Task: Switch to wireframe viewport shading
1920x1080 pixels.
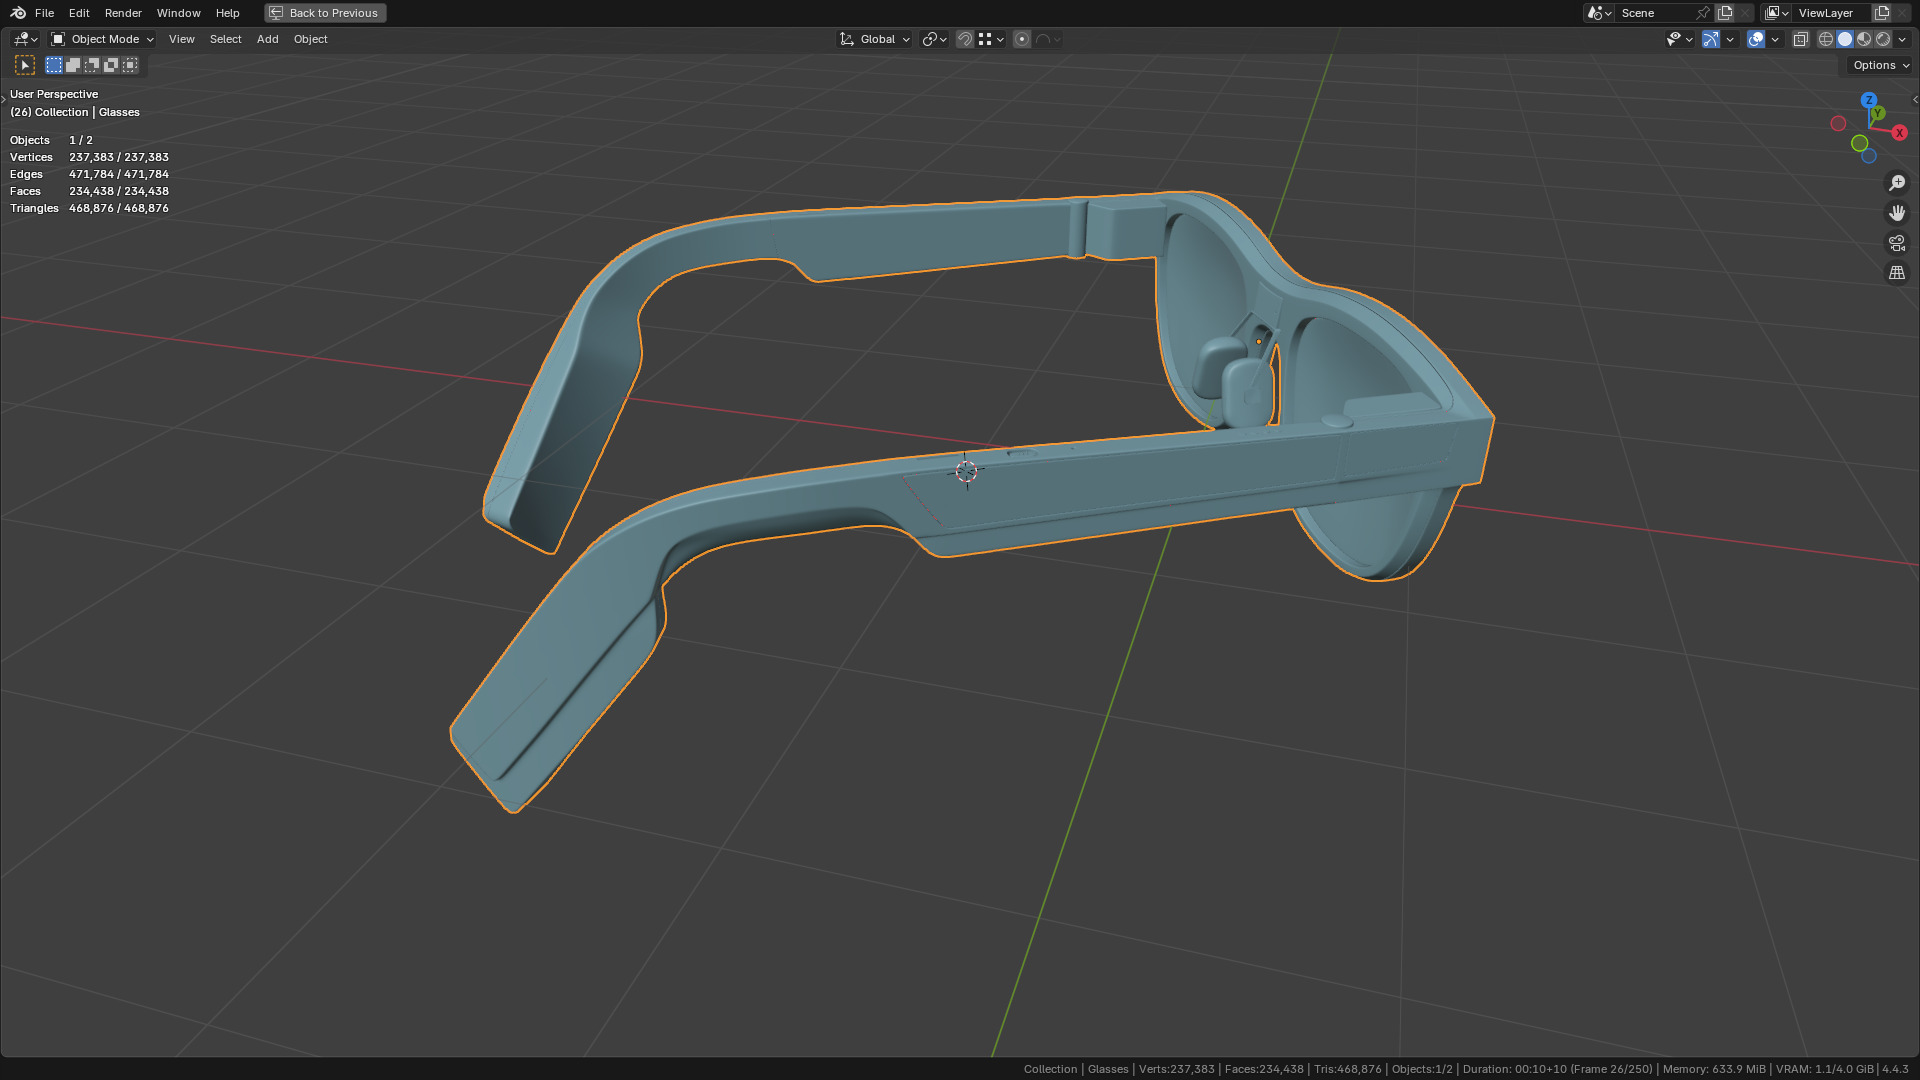Action: (x=1826, y=39)
